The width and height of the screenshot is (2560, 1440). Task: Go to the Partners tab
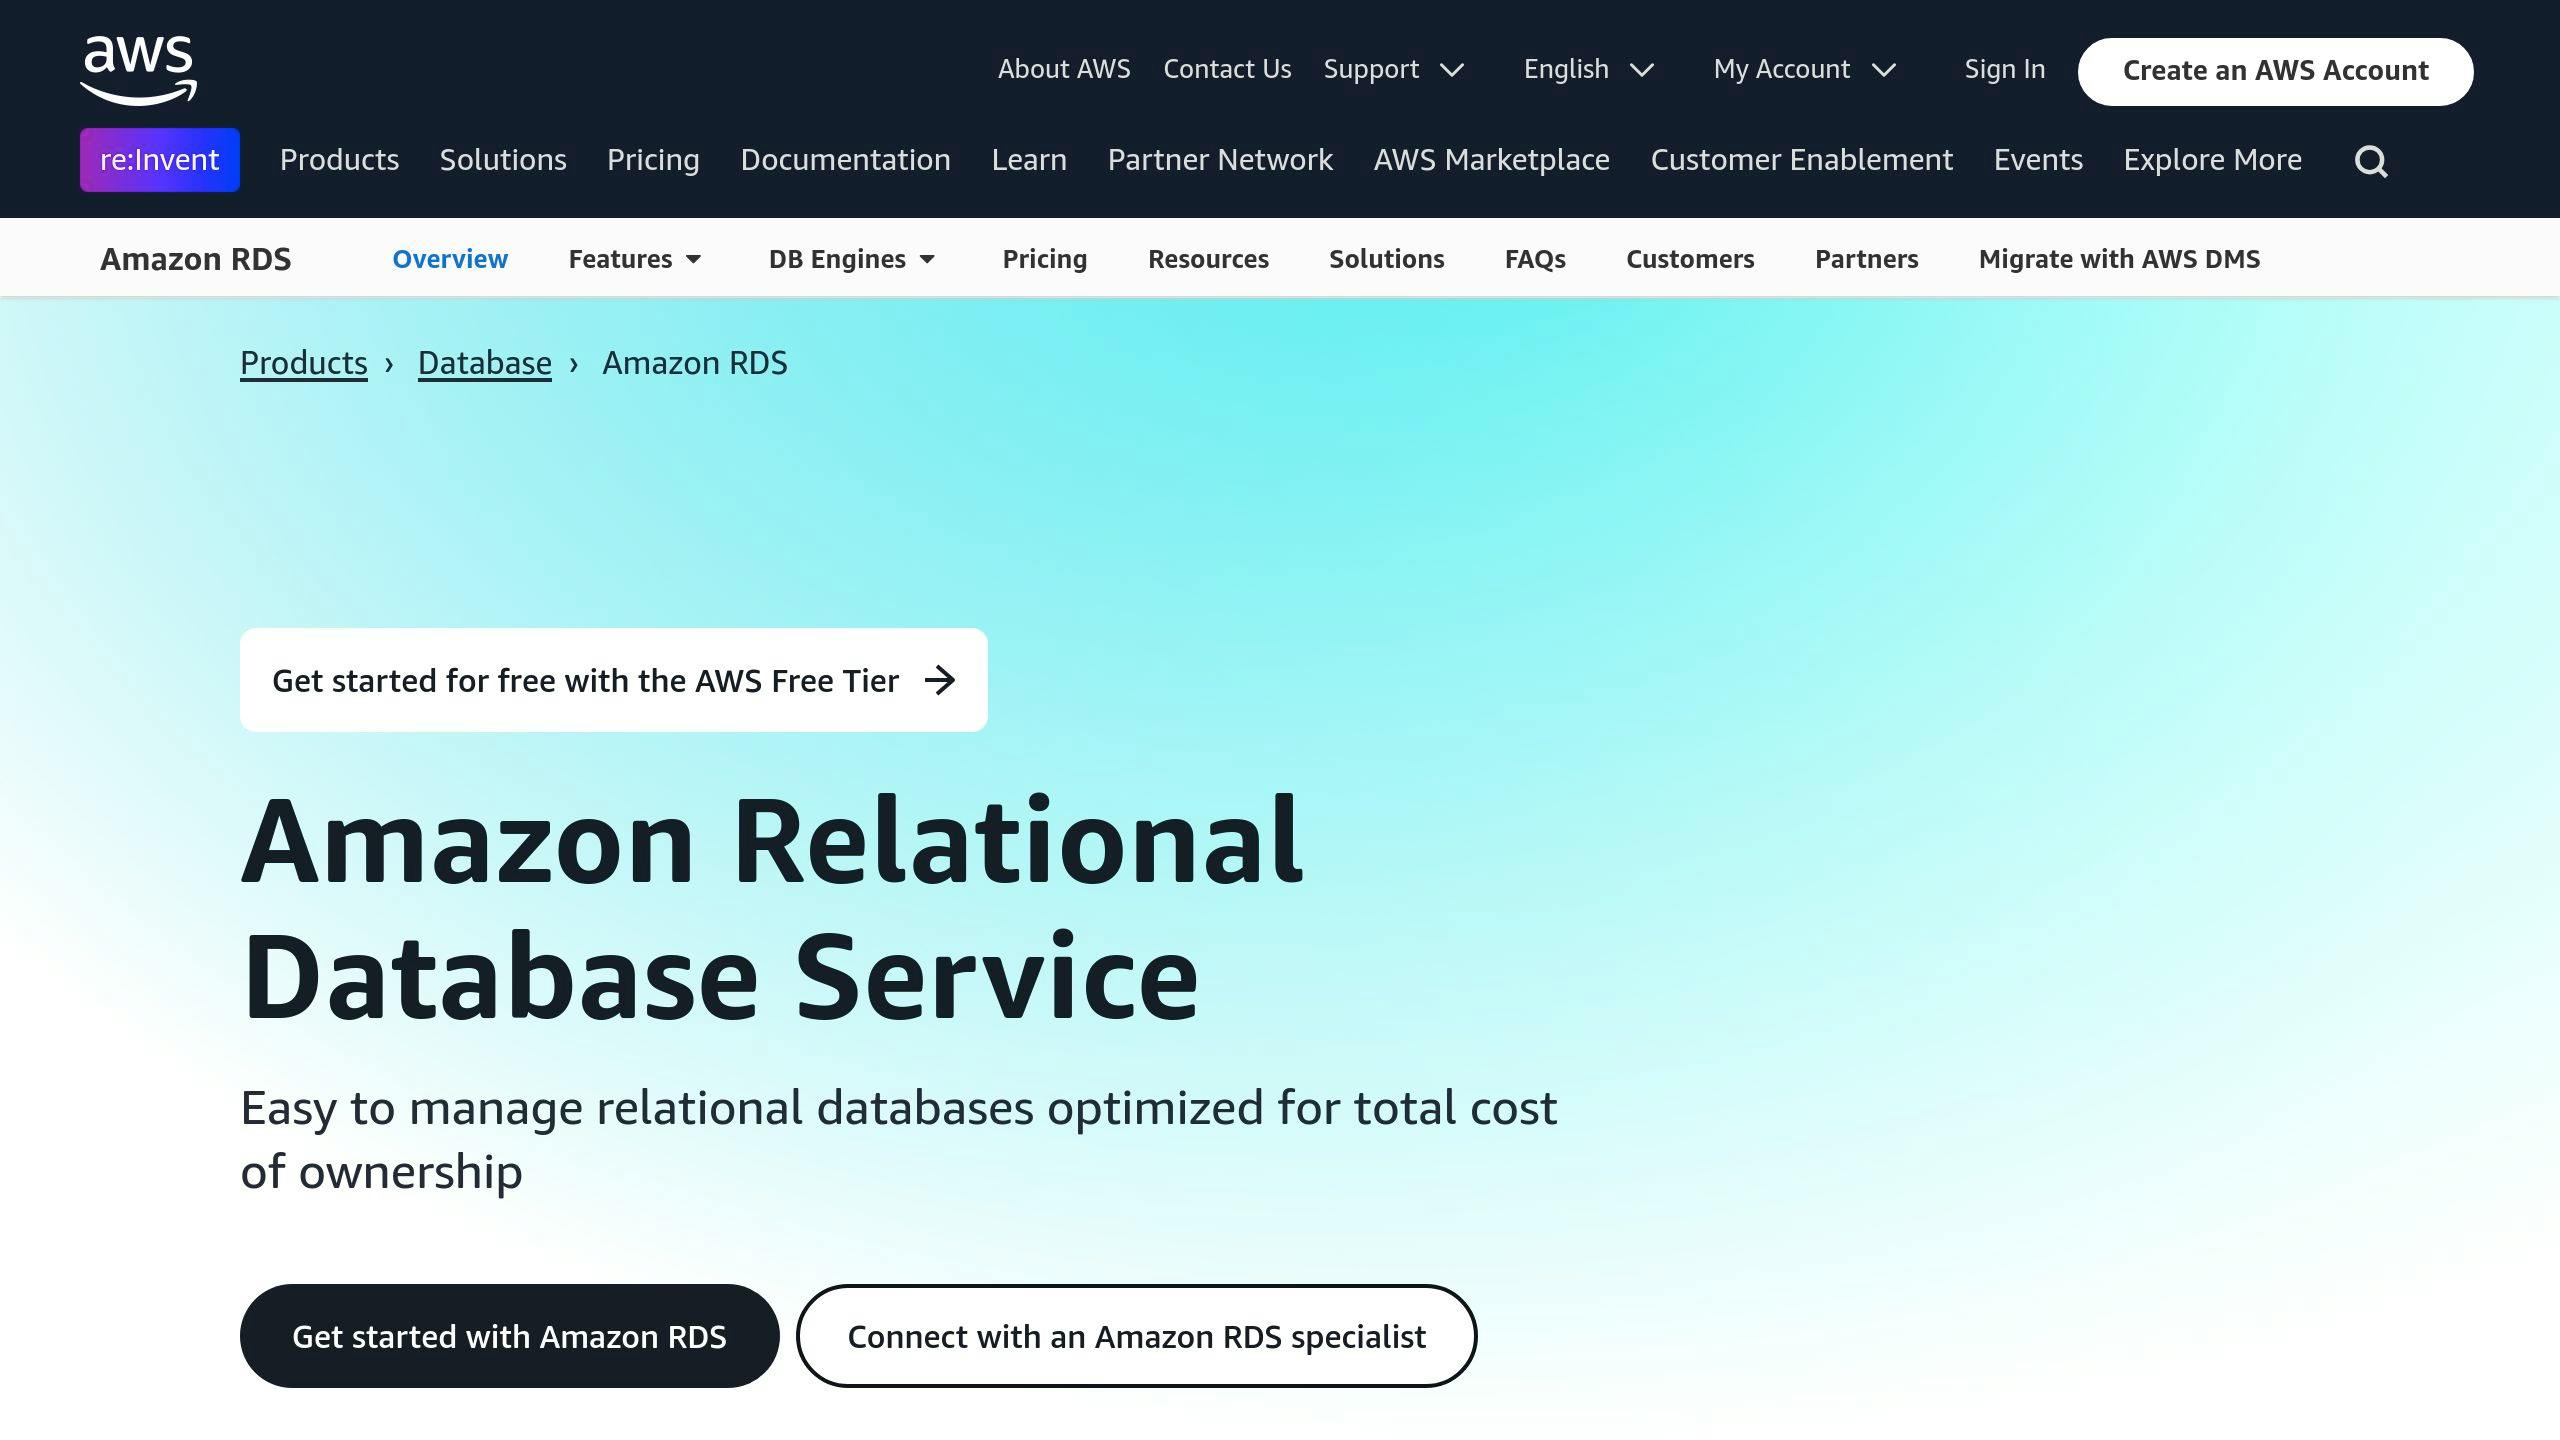pos(1866,259)
